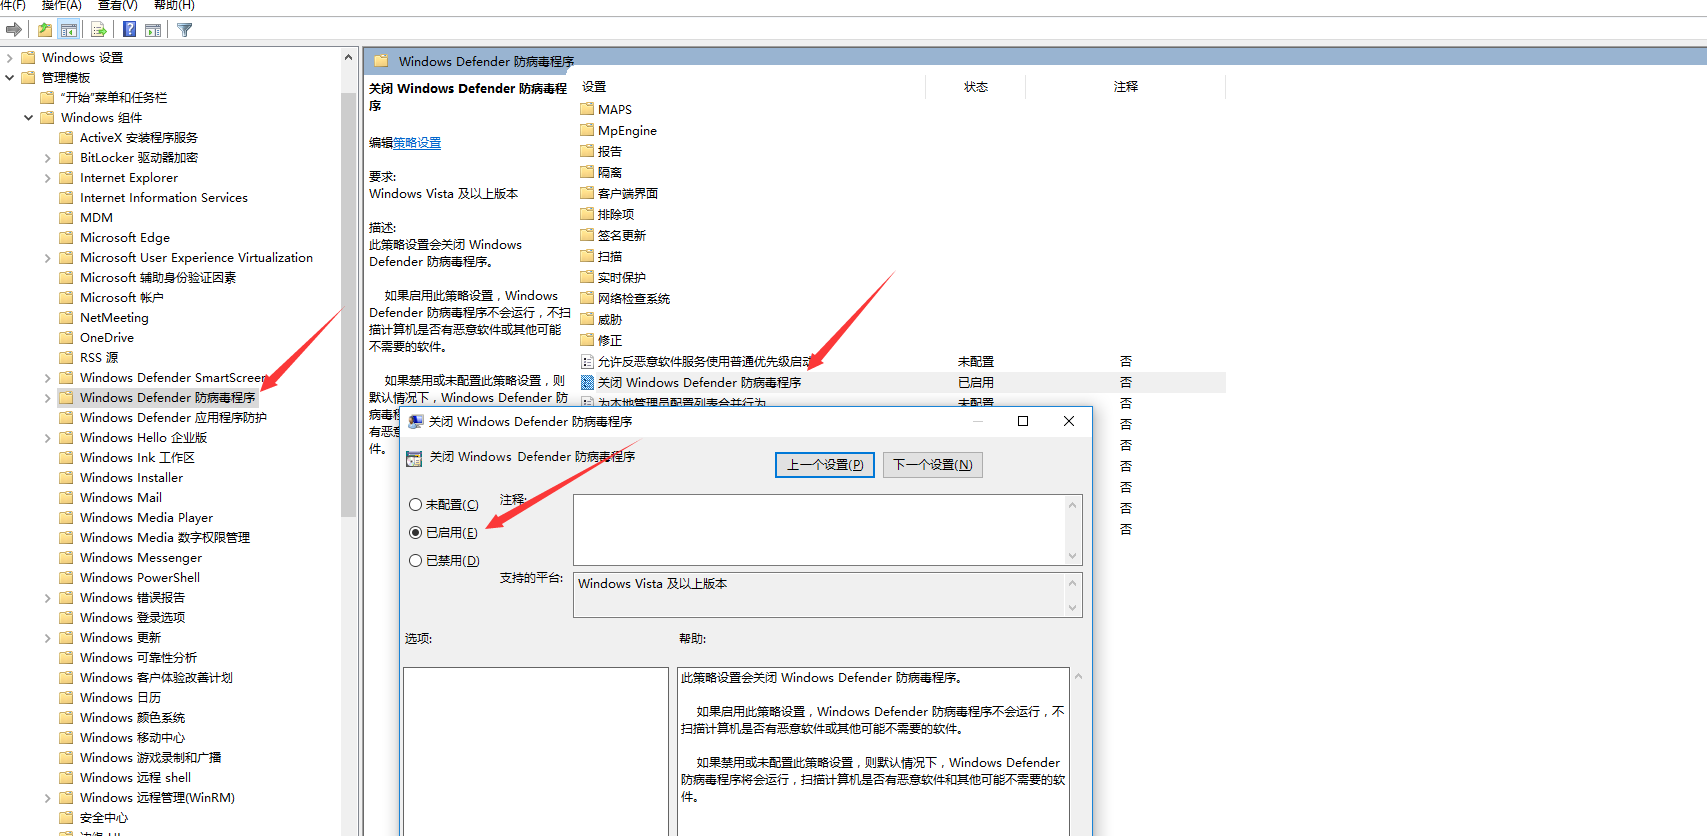Open the 帮助(H) menu

(x=174, y=5)
